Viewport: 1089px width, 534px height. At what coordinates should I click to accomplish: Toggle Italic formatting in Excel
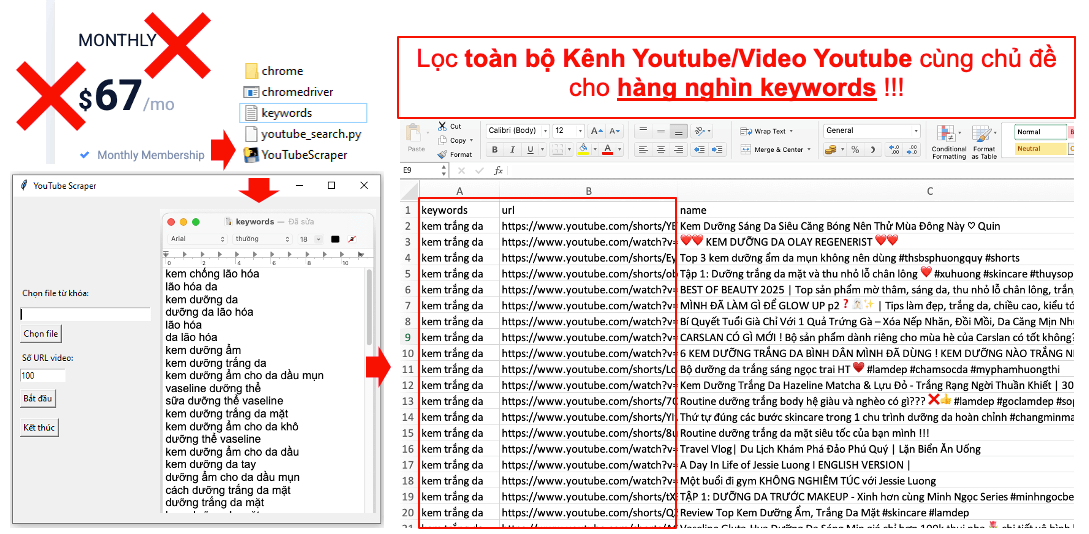coord(513,149)
